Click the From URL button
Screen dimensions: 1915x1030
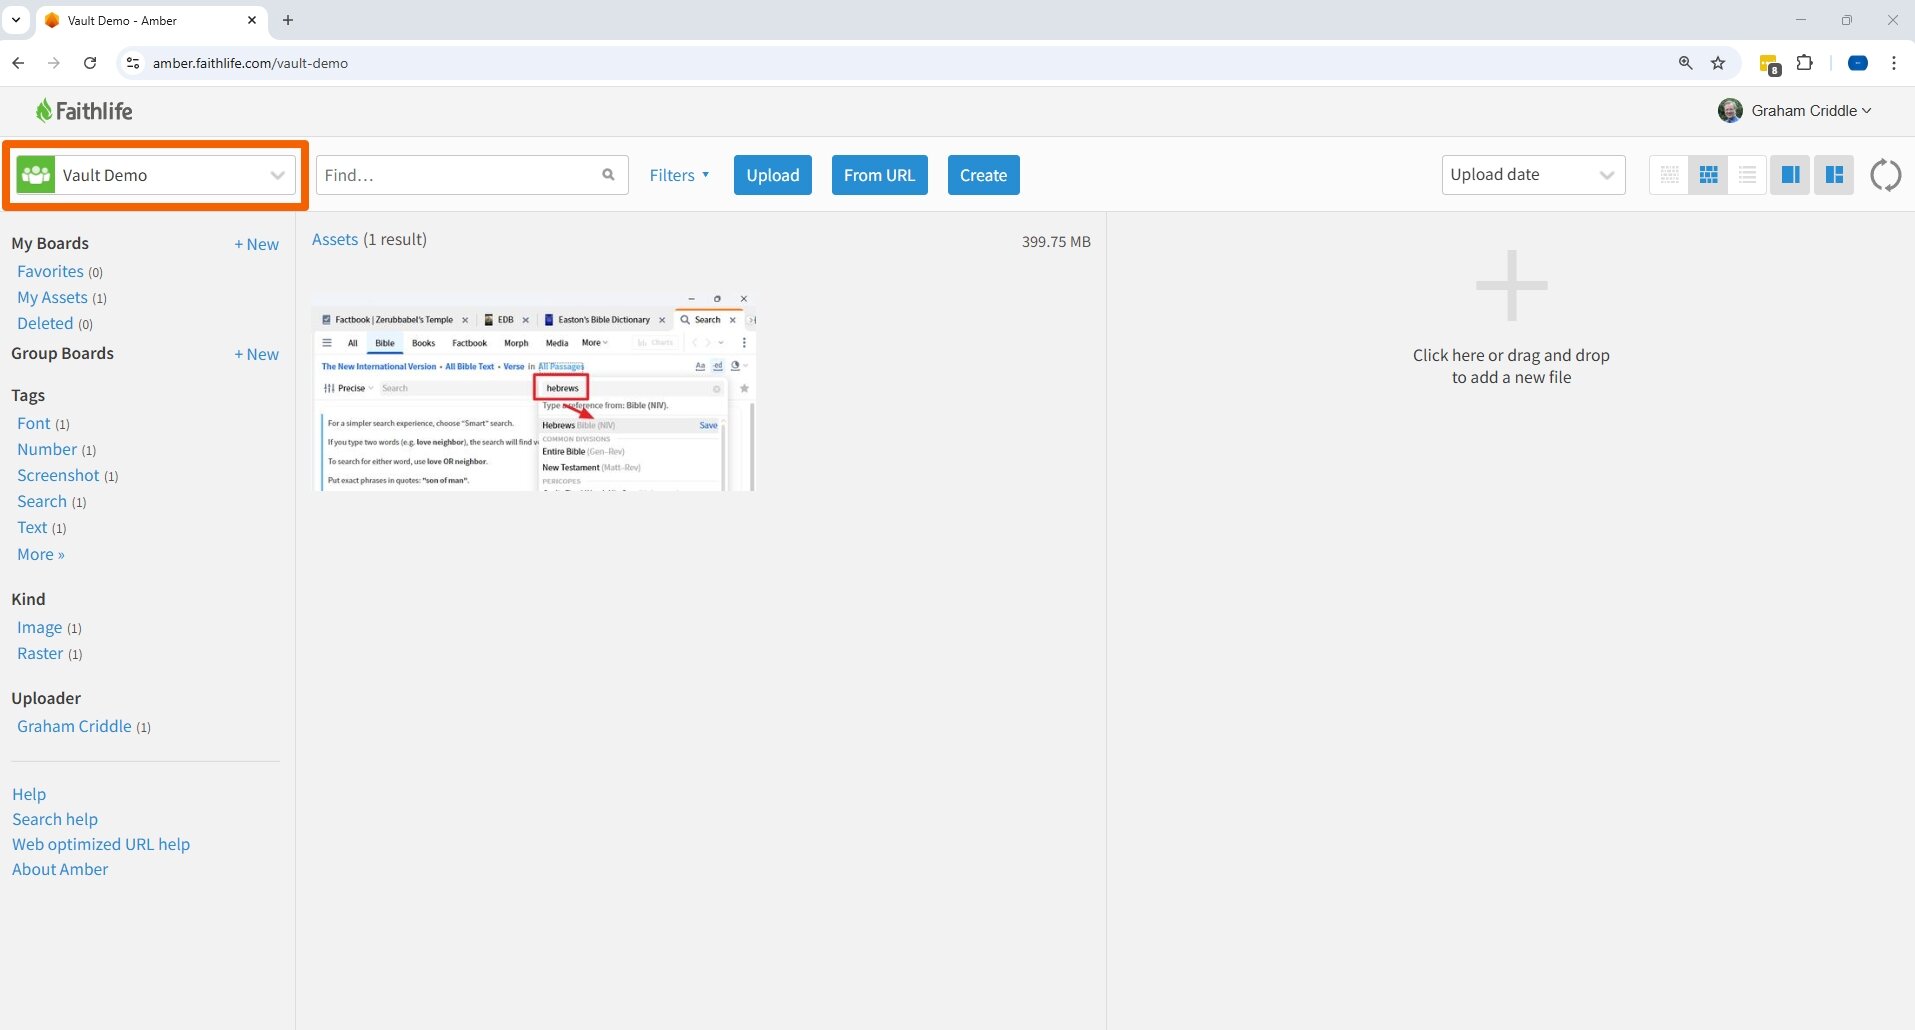[880, 175]
